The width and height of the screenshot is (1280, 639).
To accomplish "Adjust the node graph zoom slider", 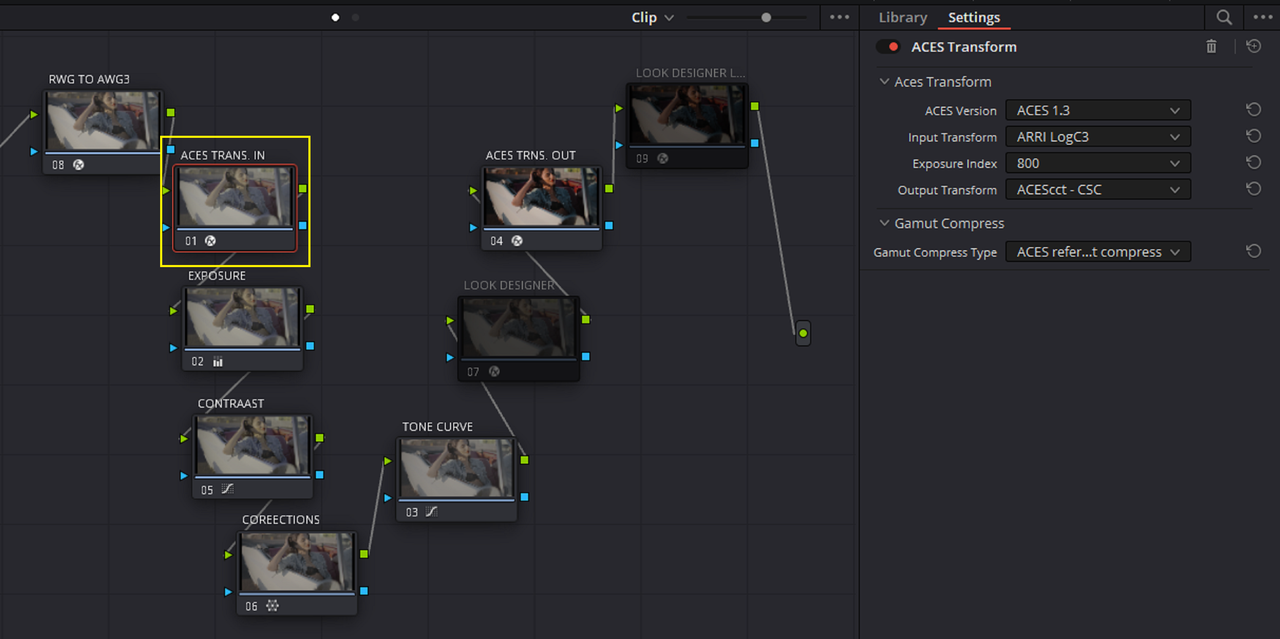I will 766,17.
